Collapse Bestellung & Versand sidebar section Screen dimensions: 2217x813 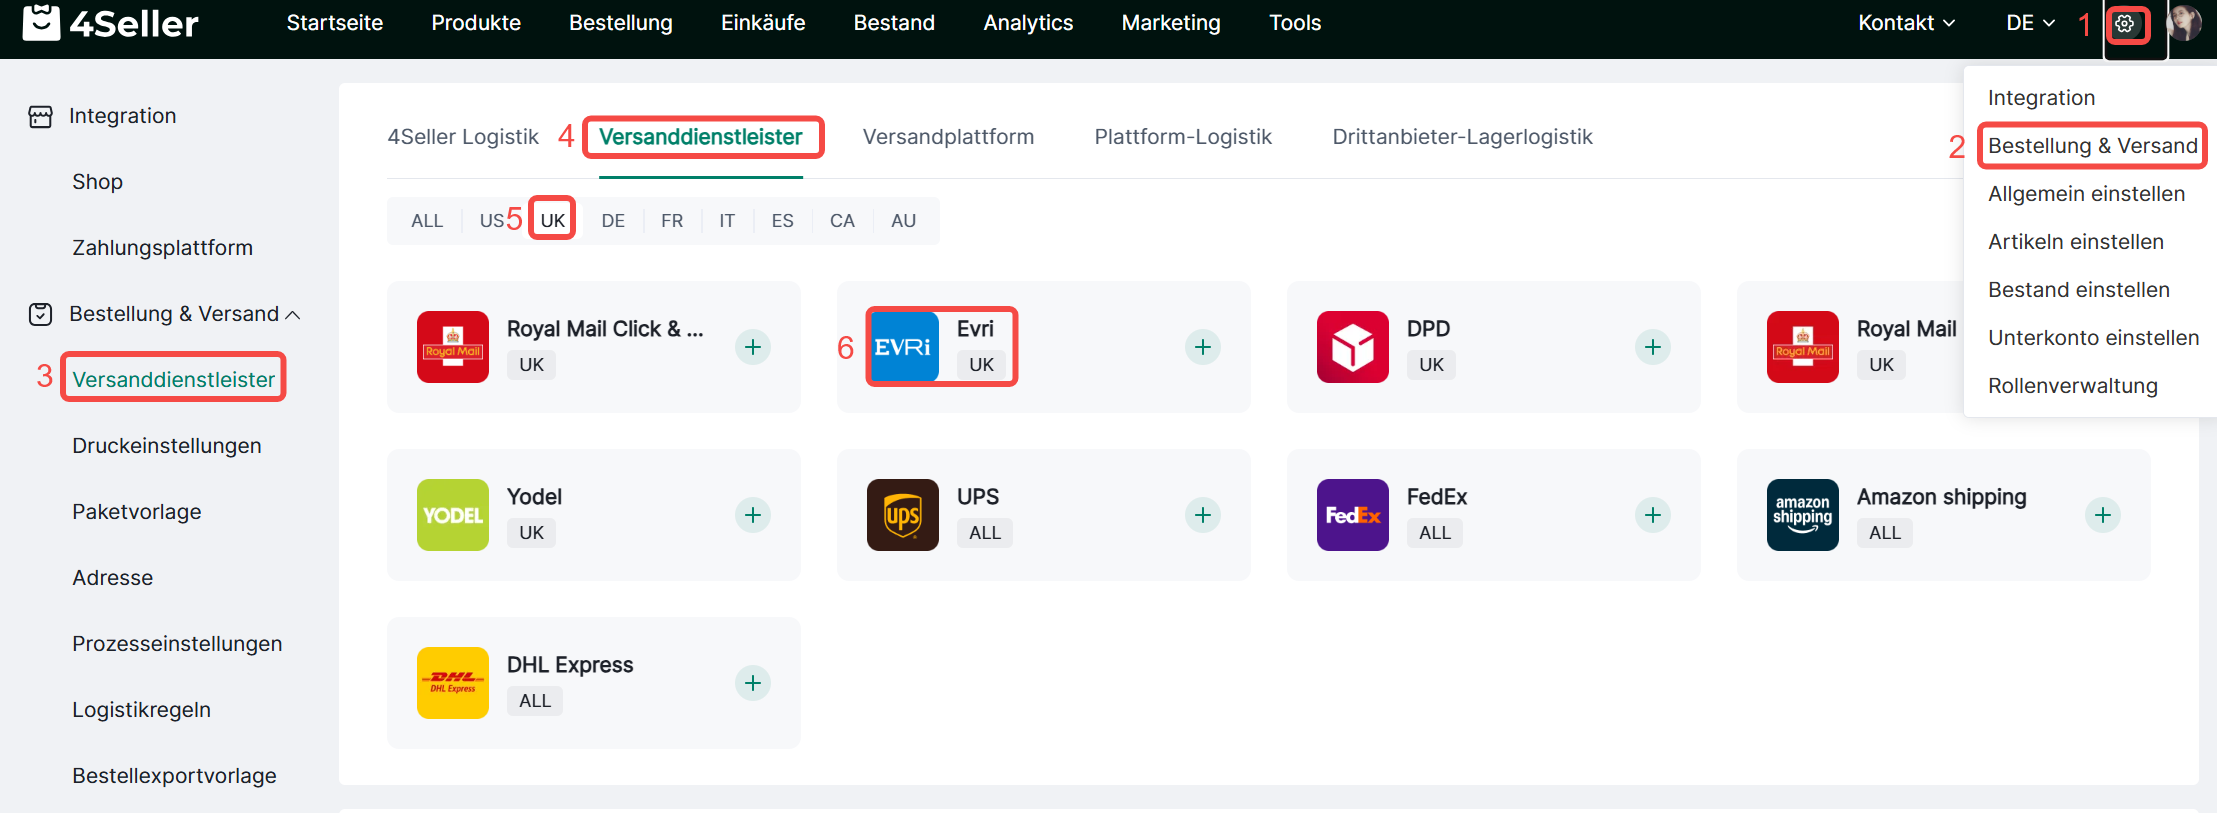(292, 315)
